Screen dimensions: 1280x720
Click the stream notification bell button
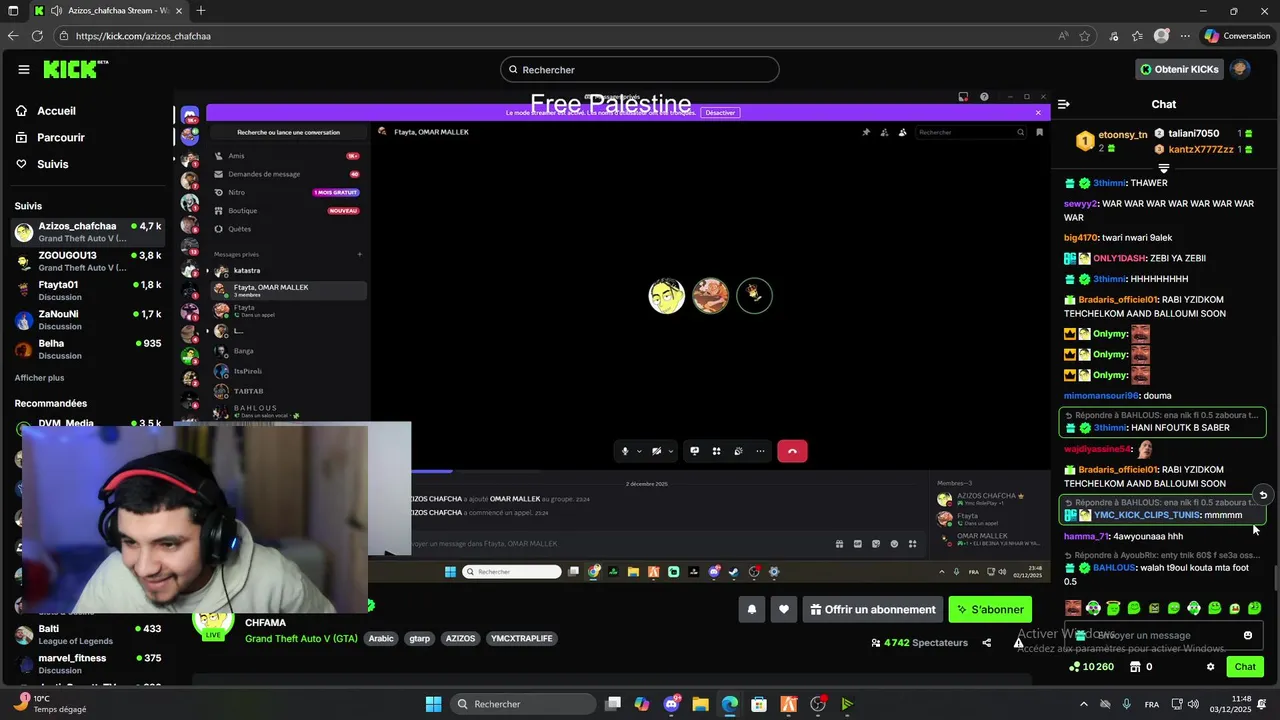(752, 609)
